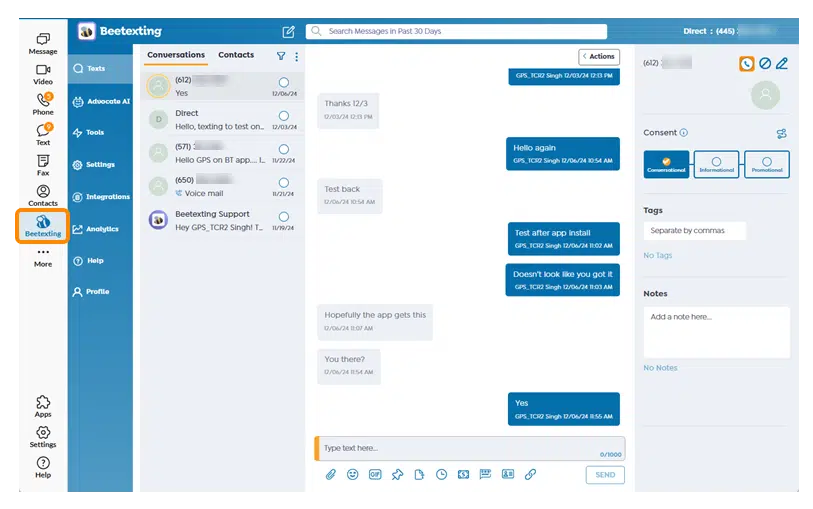Open Contacts in the left sidebar

click(43, 196)
